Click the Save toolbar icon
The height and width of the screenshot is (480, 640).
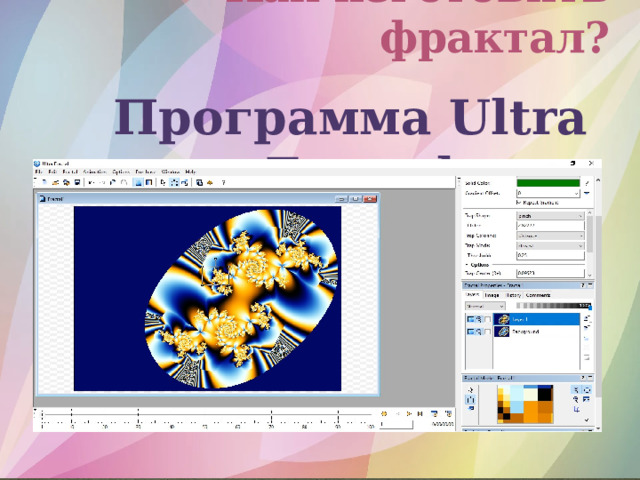coord(77,182)
